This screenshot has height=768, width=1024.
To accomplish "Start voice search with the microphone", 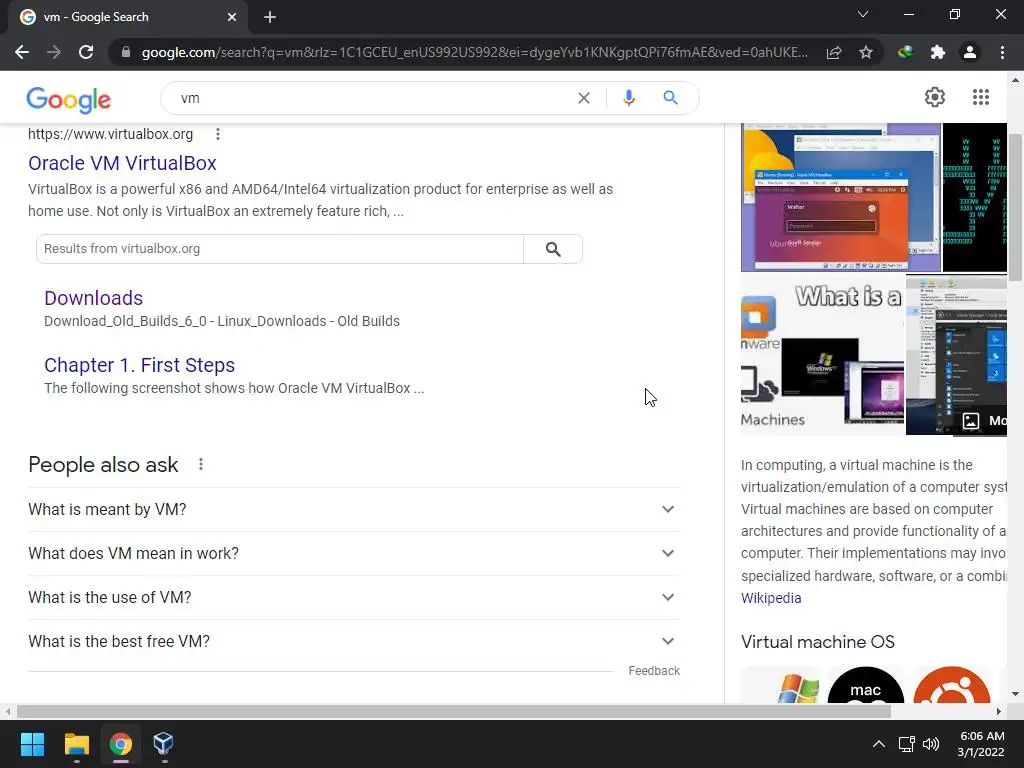I will (x=629, y=98).
